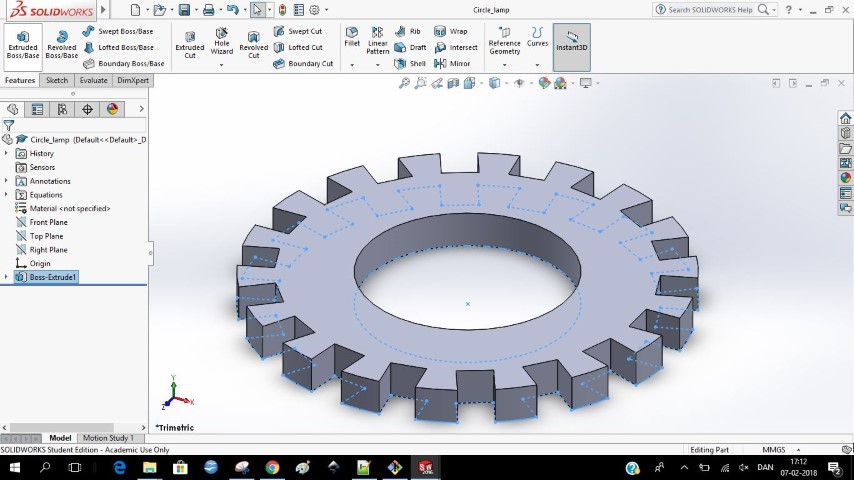Select the Linear Pattern tool
The width and height of the screenshot is (854, 480).
point(377,41)
